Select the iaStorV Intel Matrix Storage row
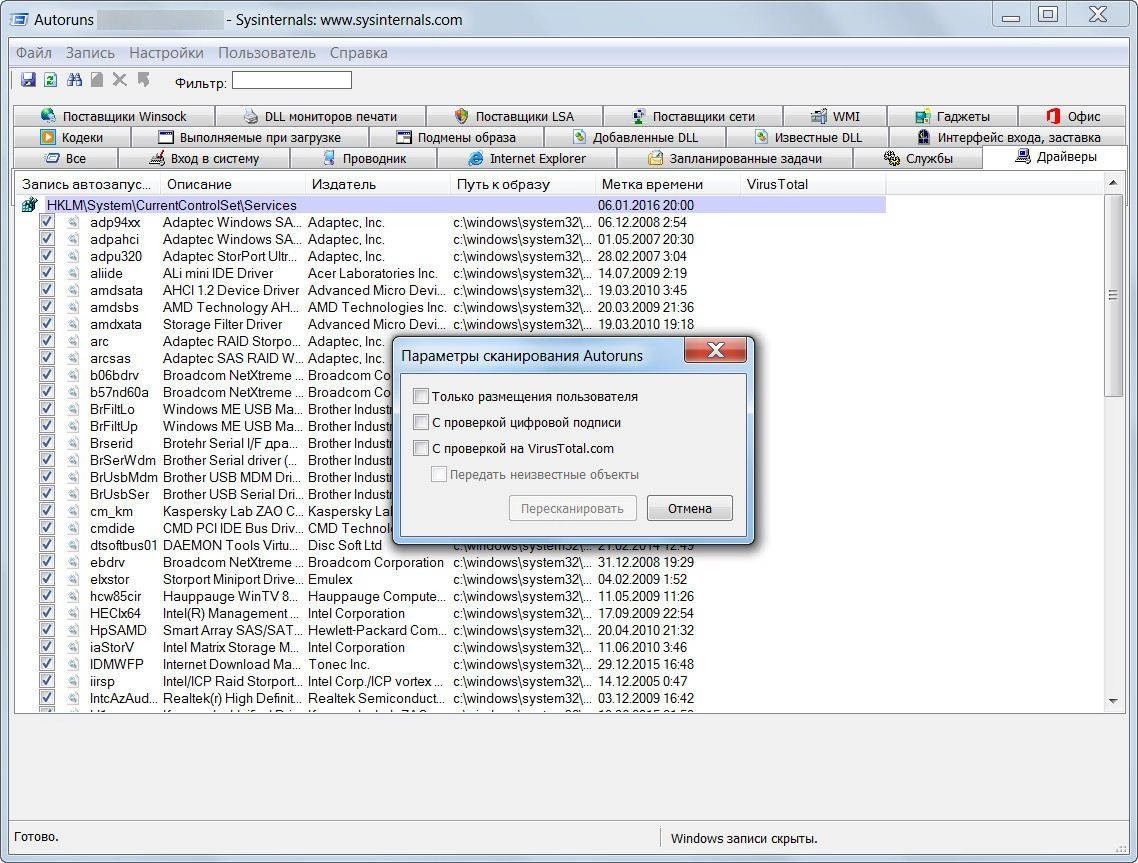Screen dimensions: 1138x863 tap(450, 647)
